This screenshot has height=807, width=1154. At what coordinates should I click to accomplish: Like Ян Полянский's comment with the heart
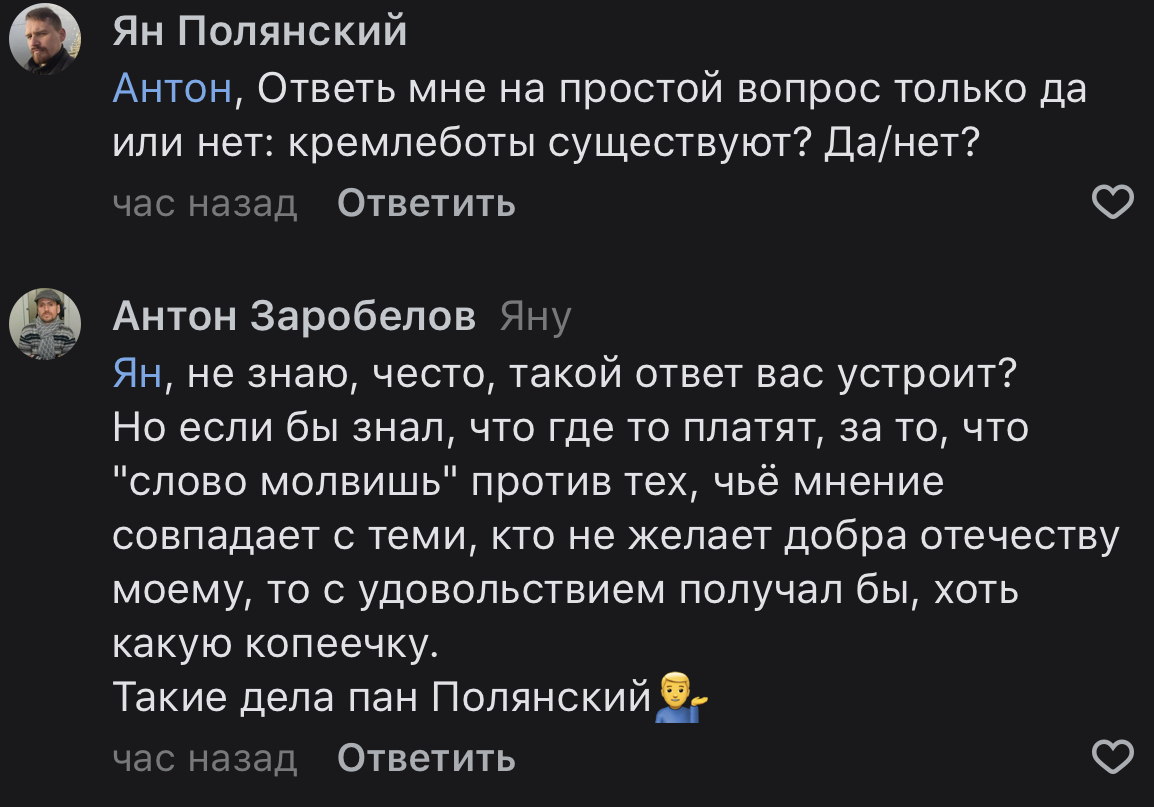pos(1110,203)
